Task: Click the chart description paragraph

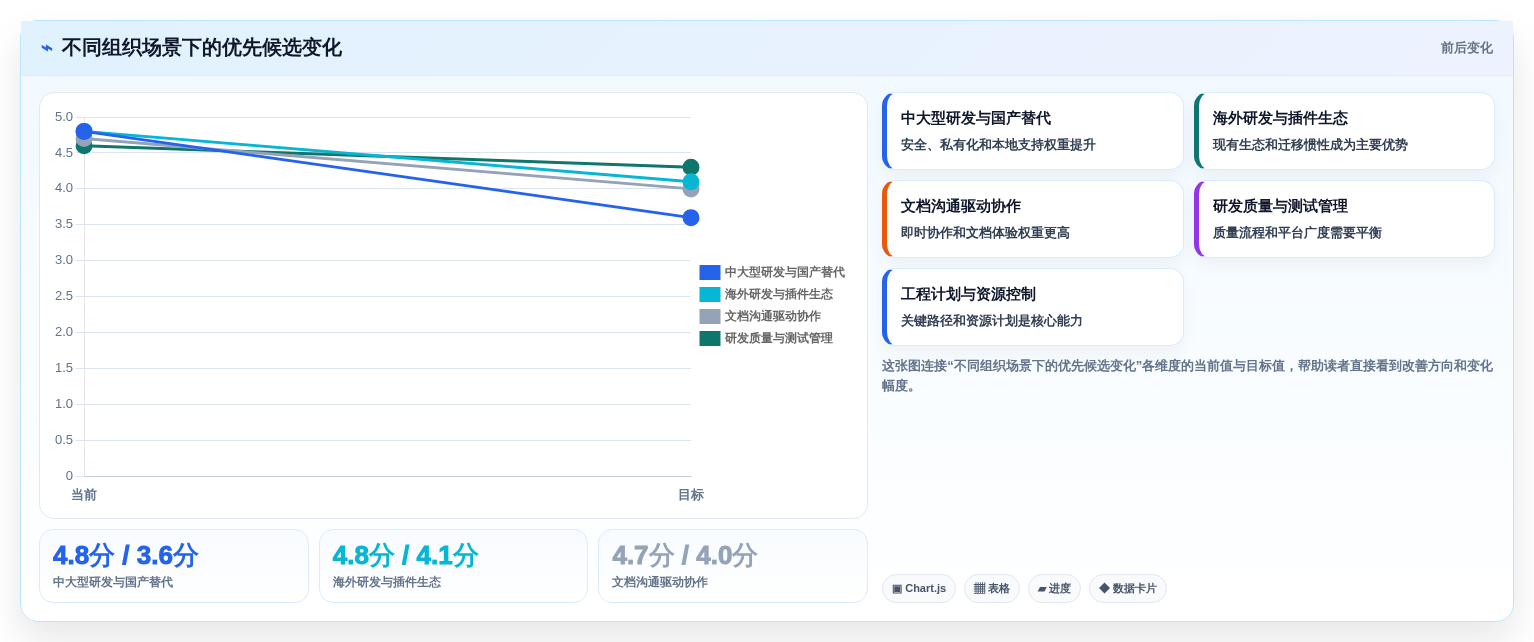Action: (x=1187, y=376)
